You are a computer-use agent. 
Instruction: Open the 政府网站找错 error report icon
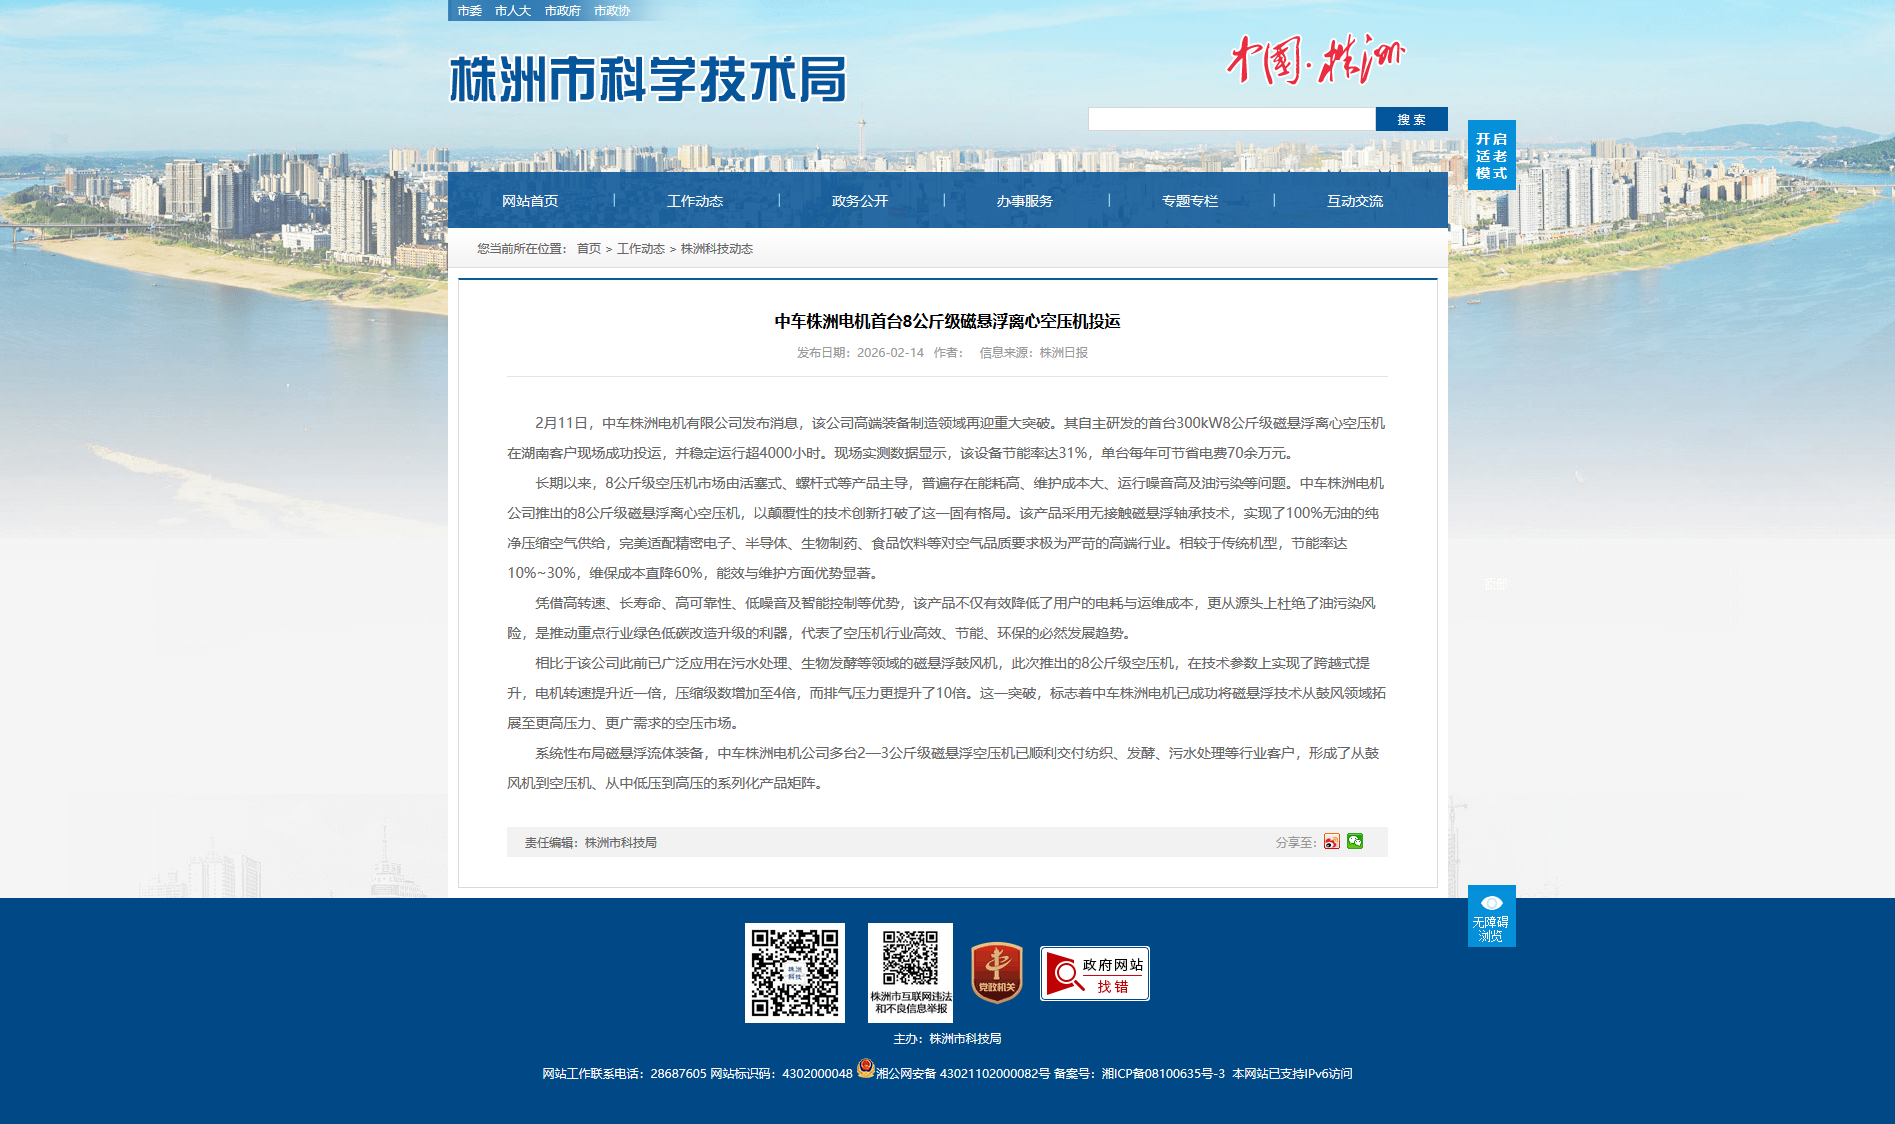(1094, 973)
